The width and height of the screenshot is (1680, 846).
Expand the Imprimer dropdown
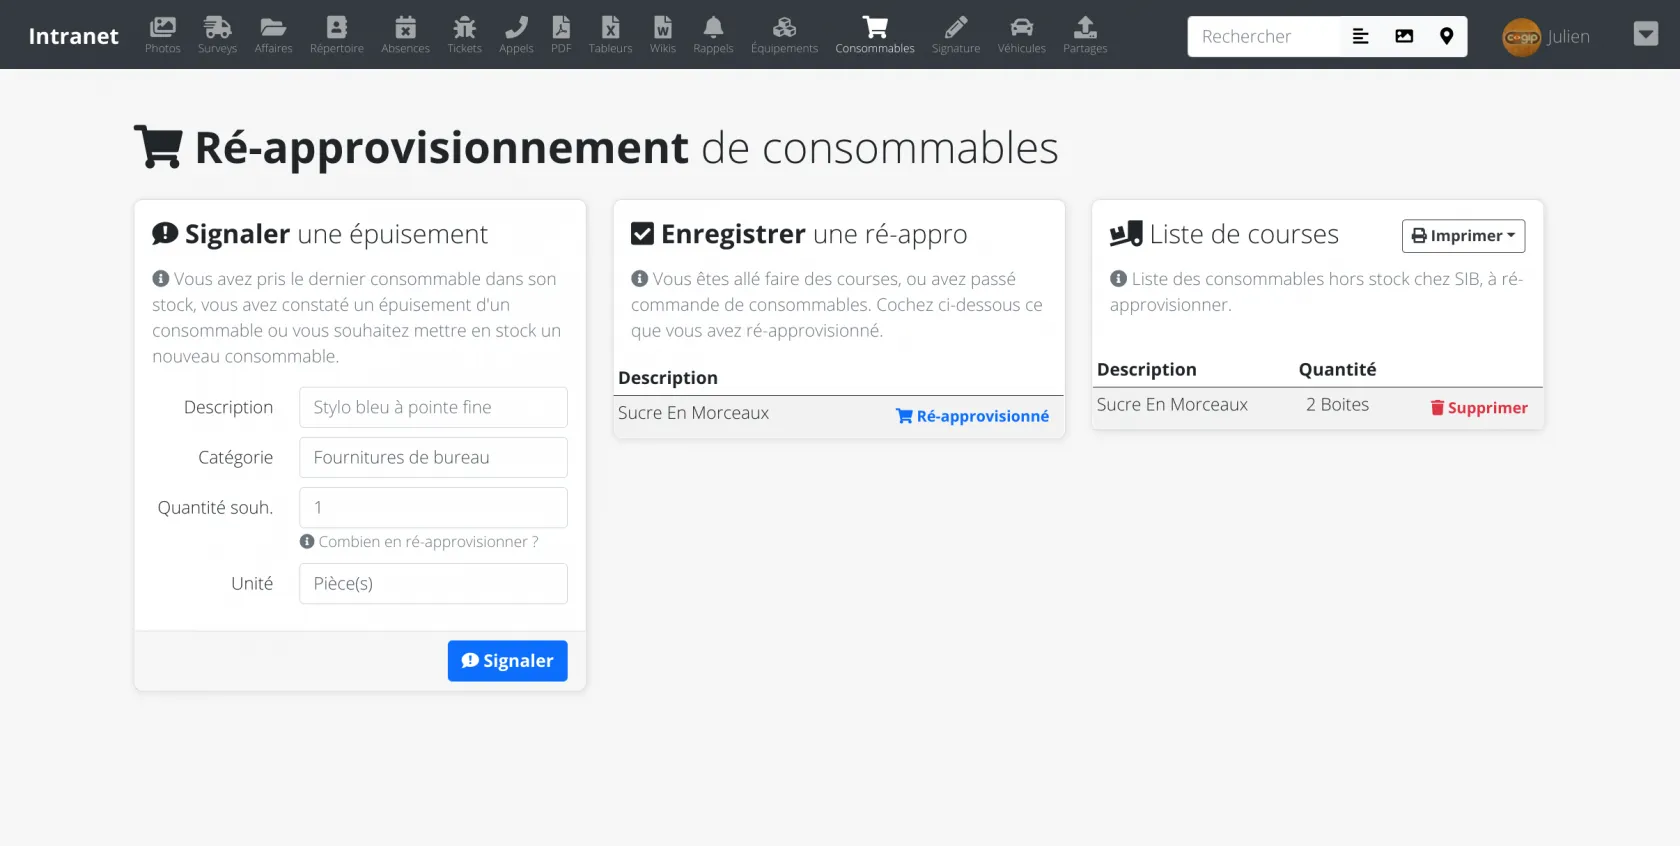1463,236
